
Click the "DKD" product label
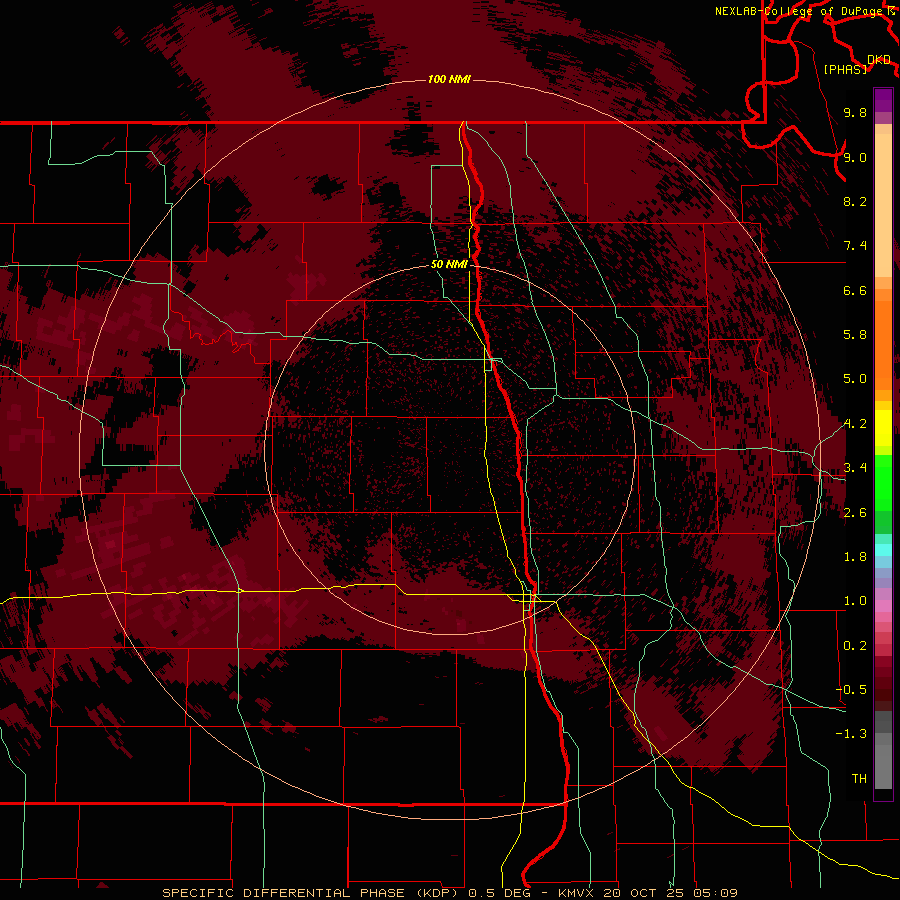pos(879,60)
